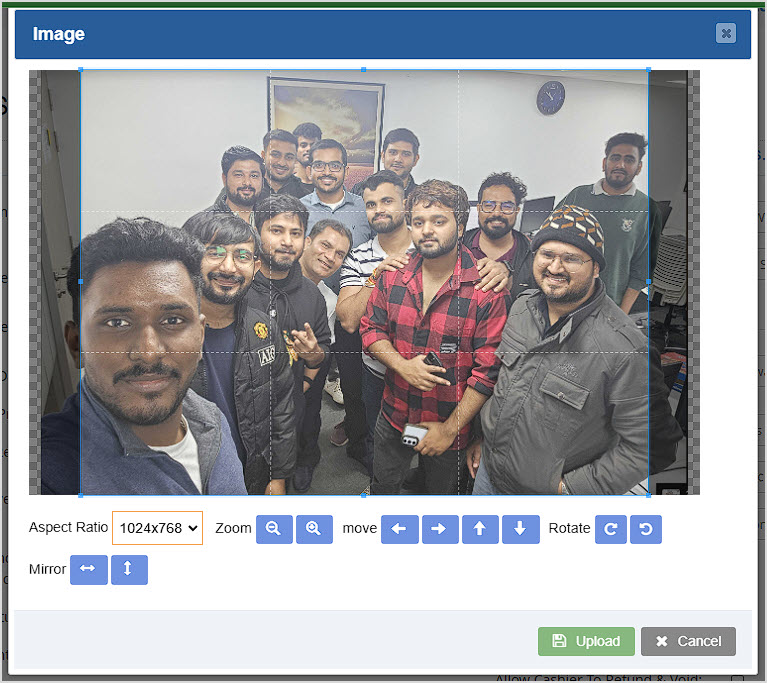Move the image down with the arrow button

click(x=520, y=529)
